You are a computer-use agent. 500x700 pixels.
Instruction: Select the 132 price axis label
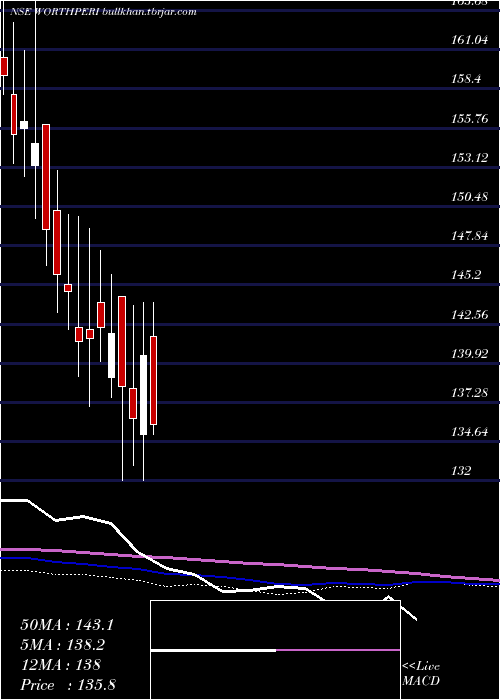[461, 471]
